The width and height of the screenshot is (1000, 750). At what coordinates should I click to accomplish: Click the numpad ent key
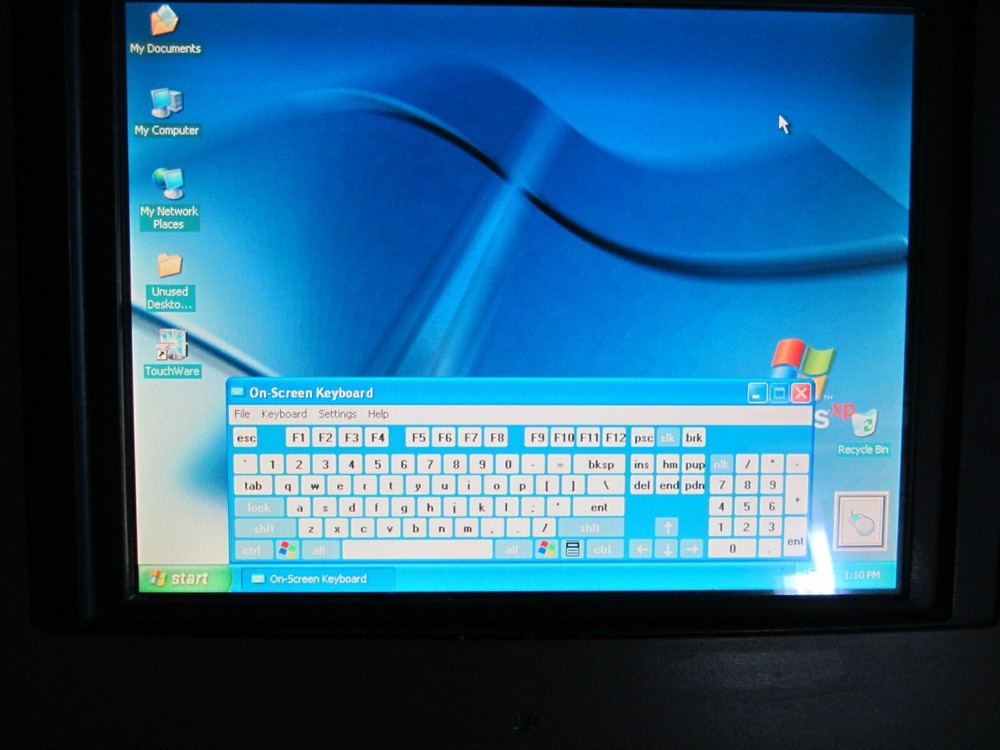(x=795, y=536)
